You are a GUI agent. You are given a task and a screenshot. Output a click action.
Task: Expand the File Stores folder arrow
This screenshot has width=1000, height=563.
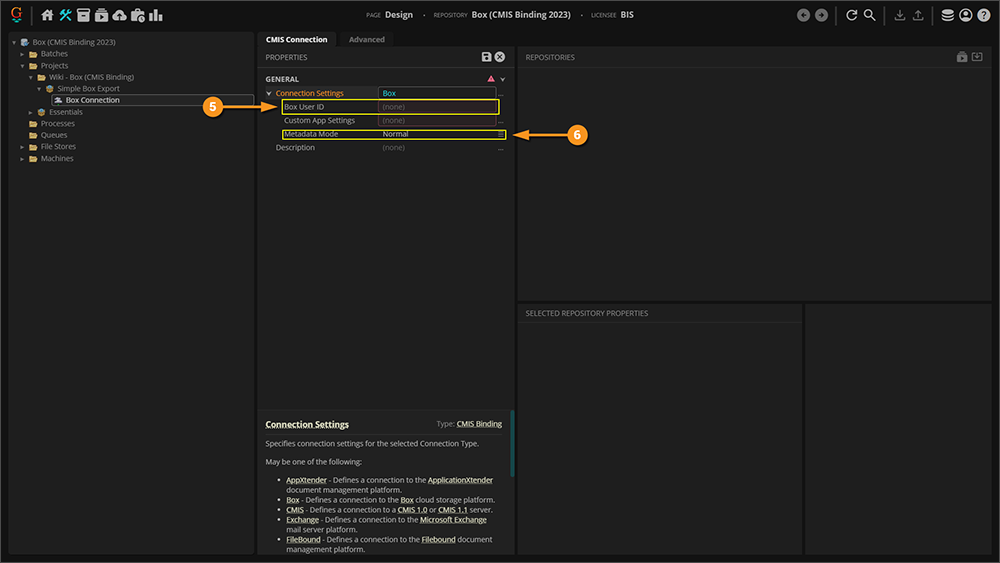coord(22,147)
